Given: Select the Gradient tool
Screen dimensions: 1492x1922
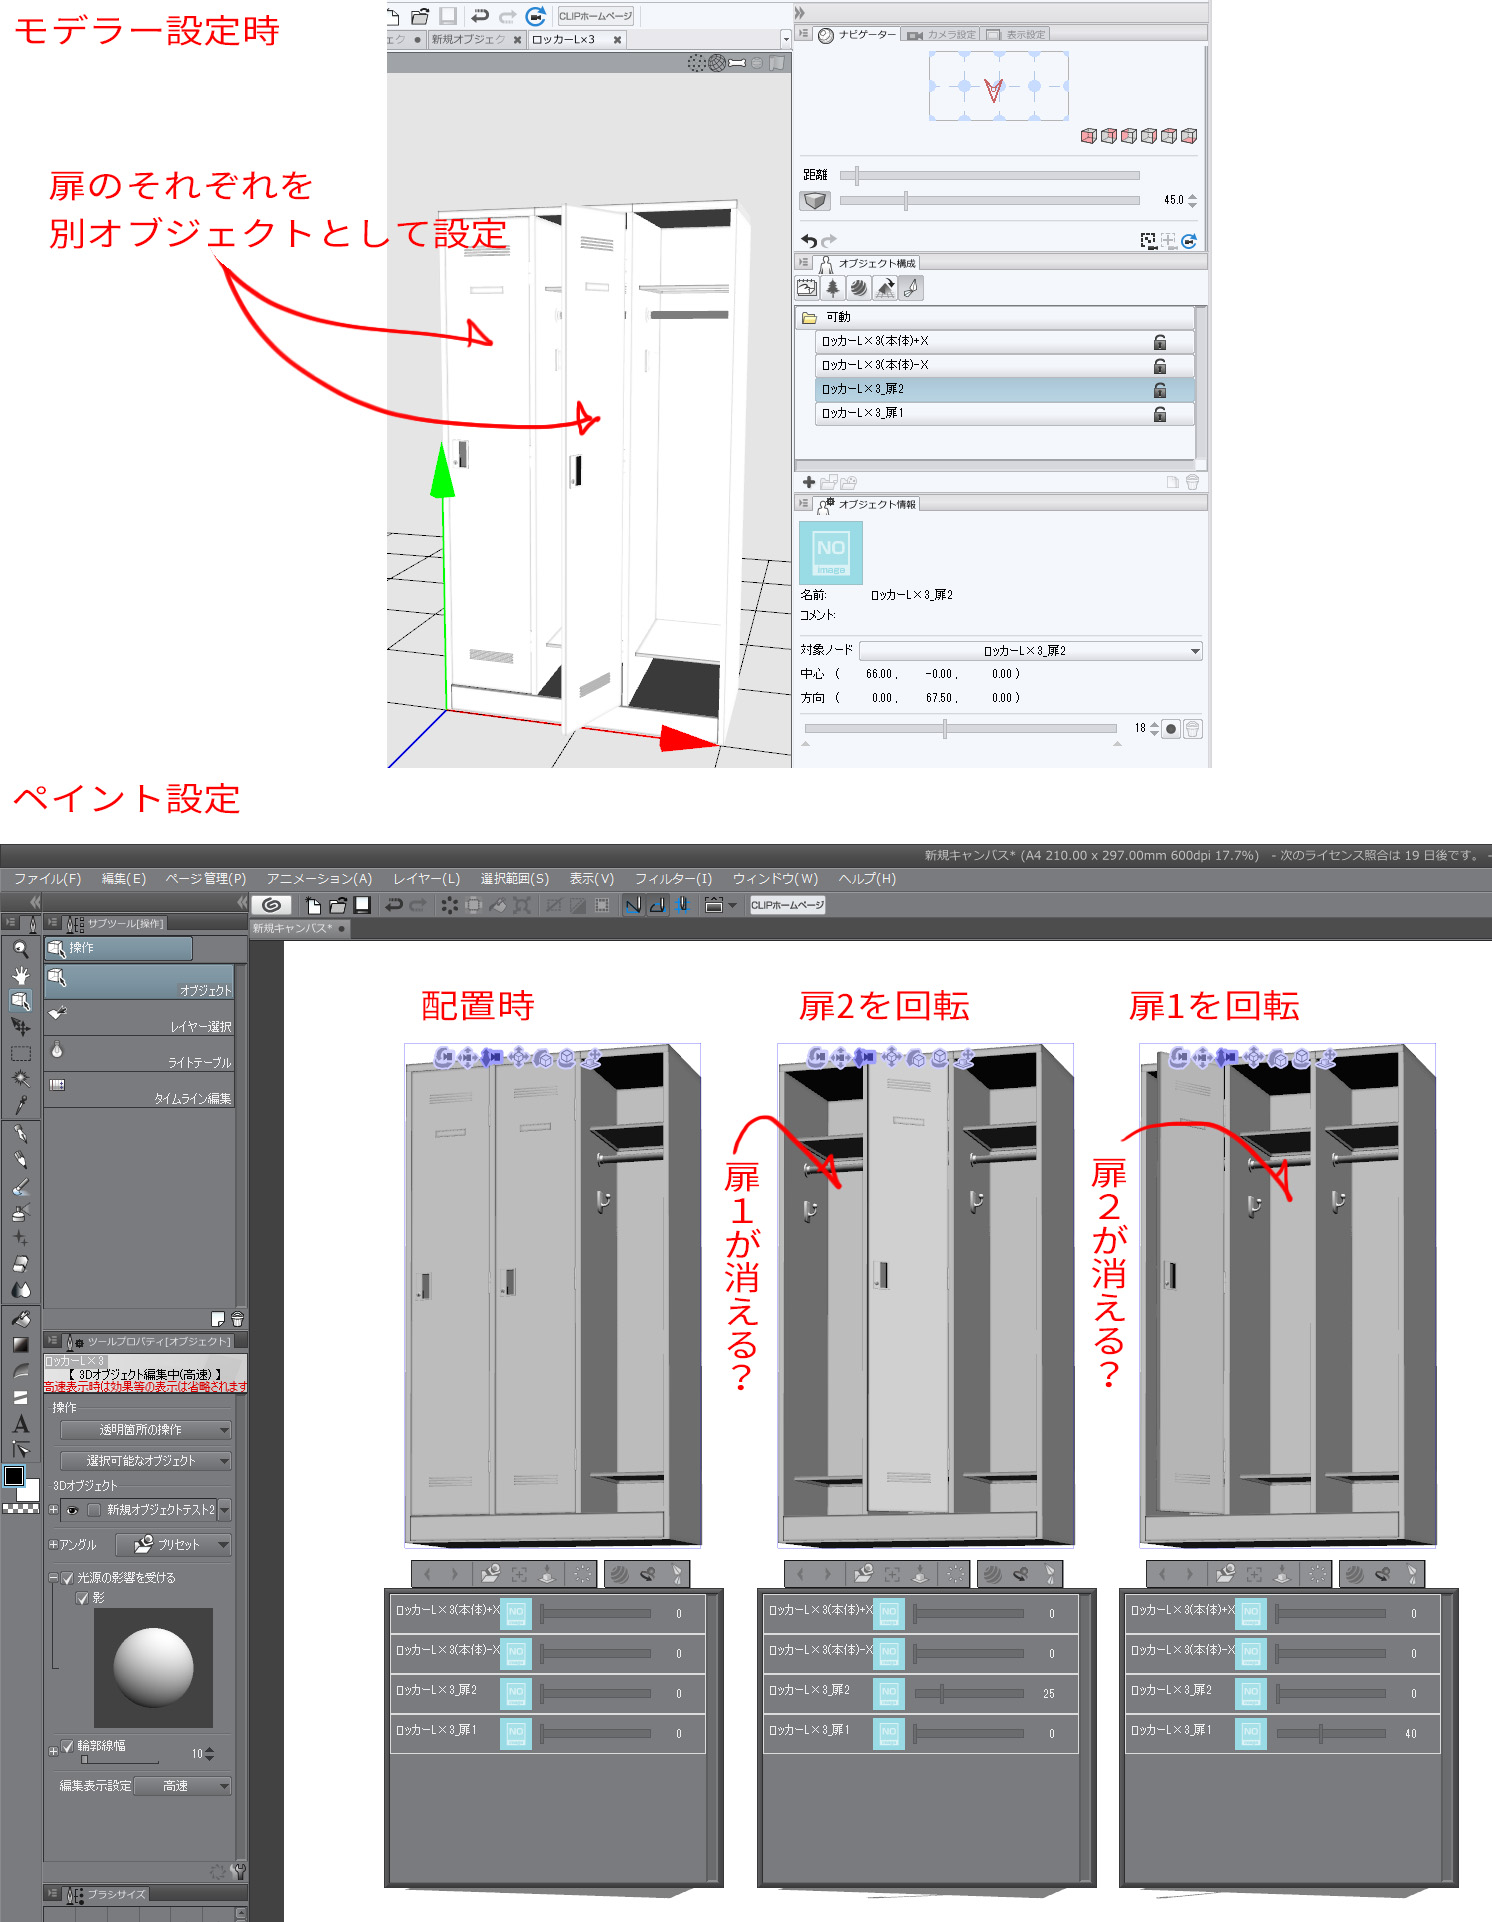Looking at the screenshot, I should (x=20, y=1345).
